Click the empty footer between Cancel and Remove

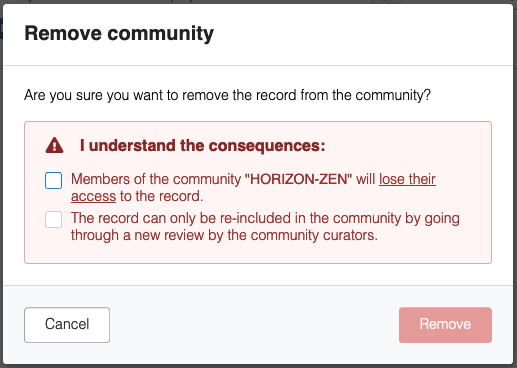point(254,325)
